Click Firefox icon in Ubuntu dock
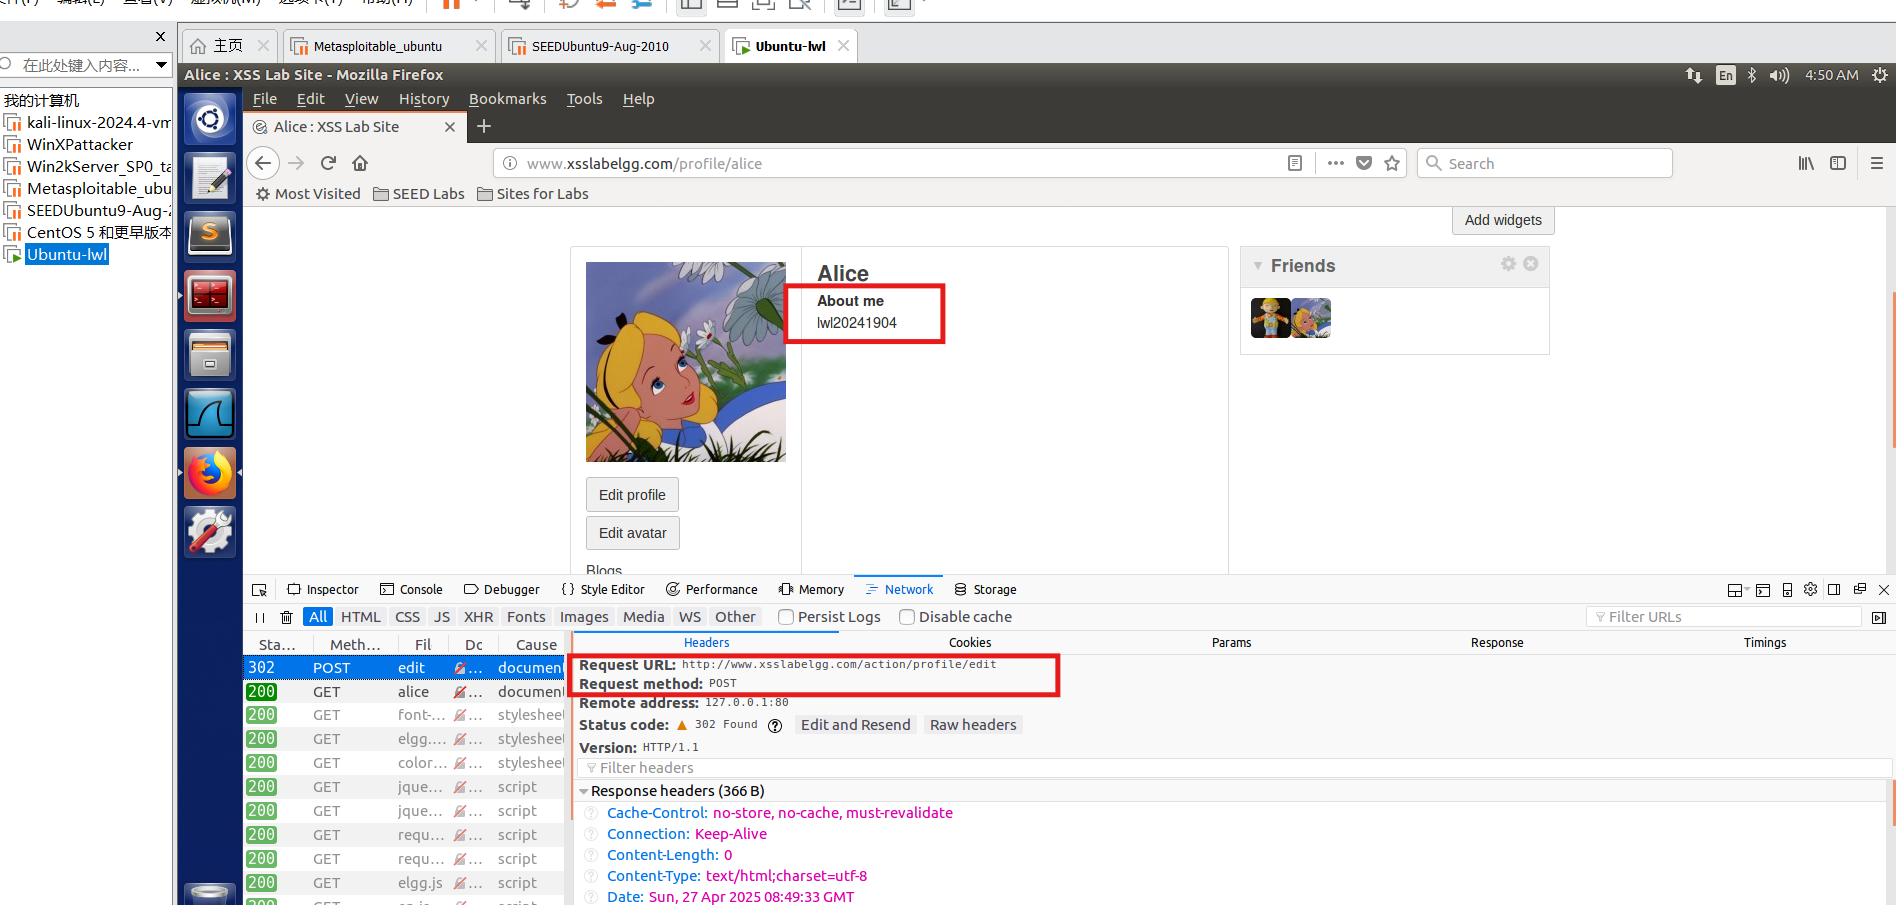 pos(210,473)
